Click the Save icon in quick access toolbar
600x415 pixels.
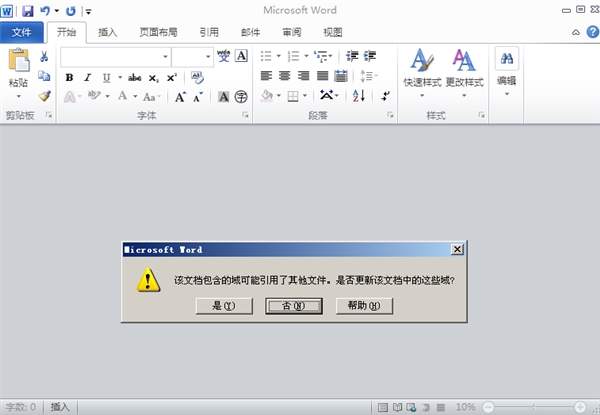click(x=28, y=11)
